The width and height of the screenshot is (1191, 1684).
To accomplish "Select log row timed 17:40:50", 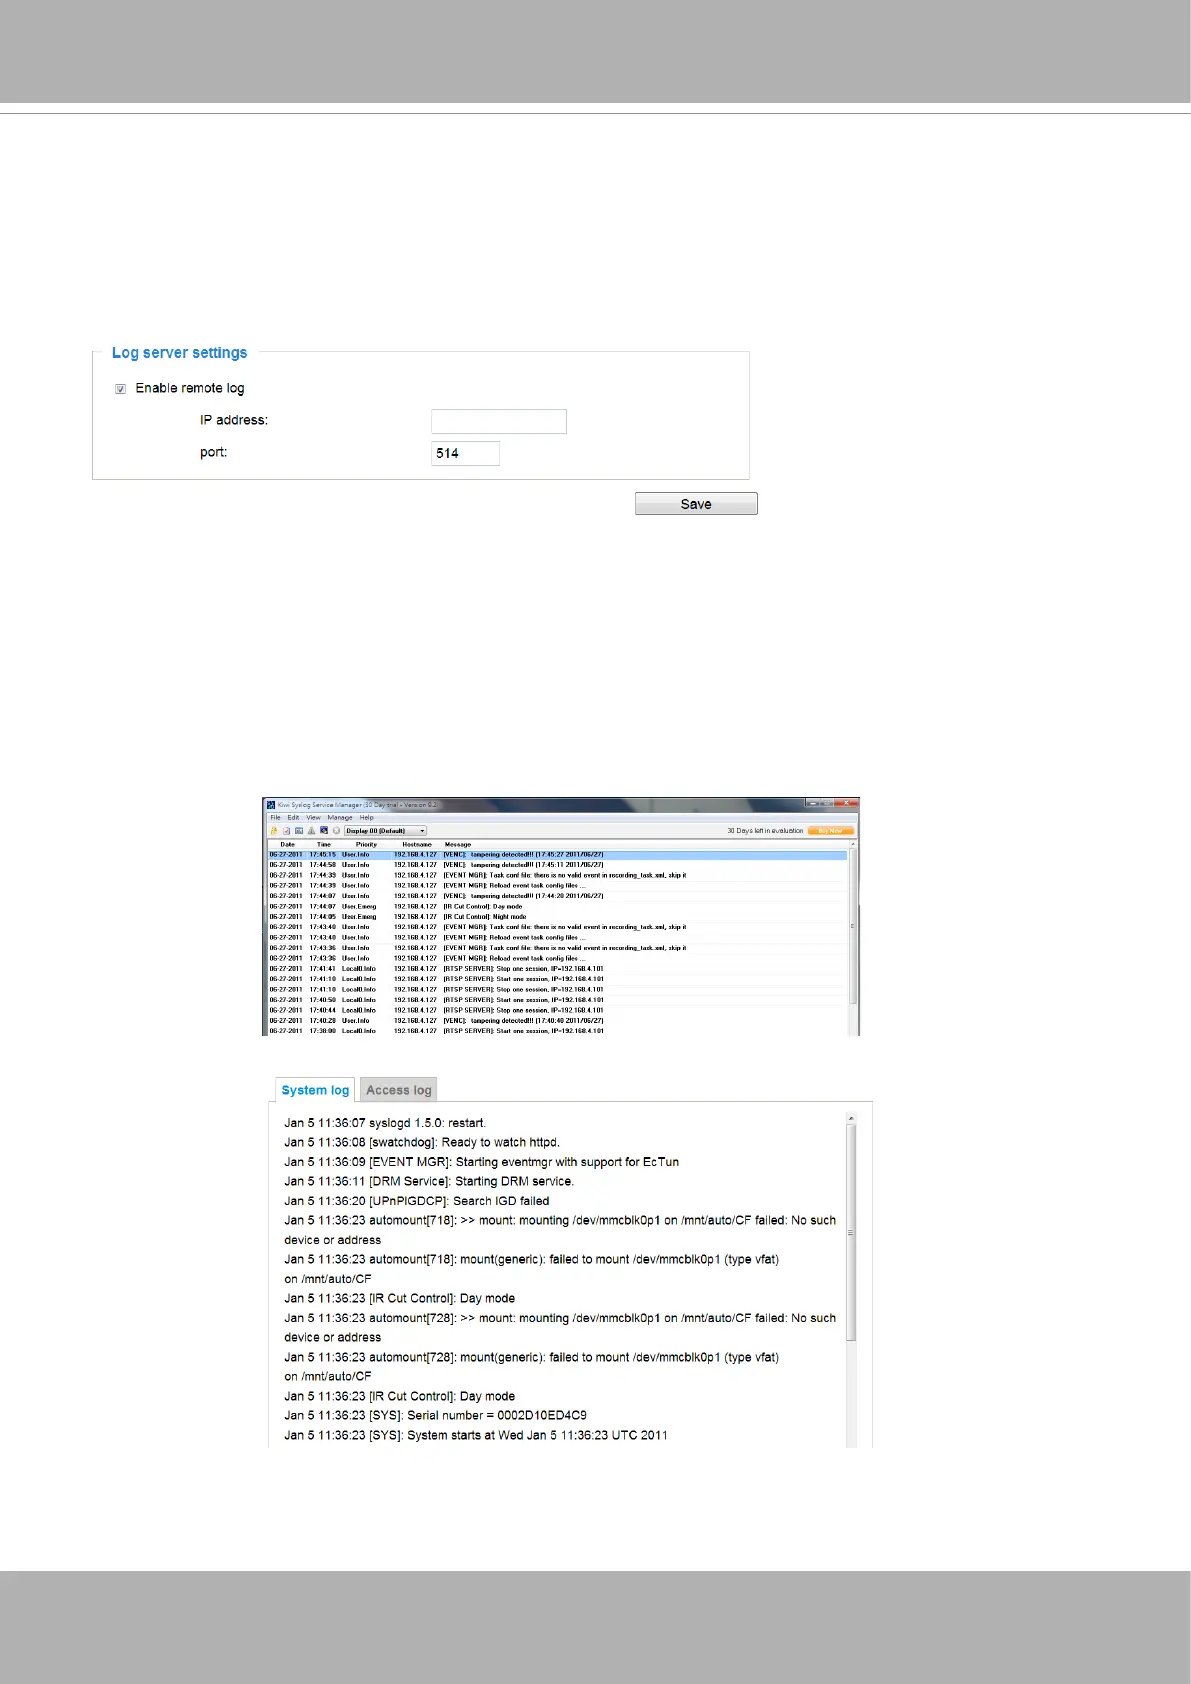I will pyautogui.click(x=558, y=1000).
